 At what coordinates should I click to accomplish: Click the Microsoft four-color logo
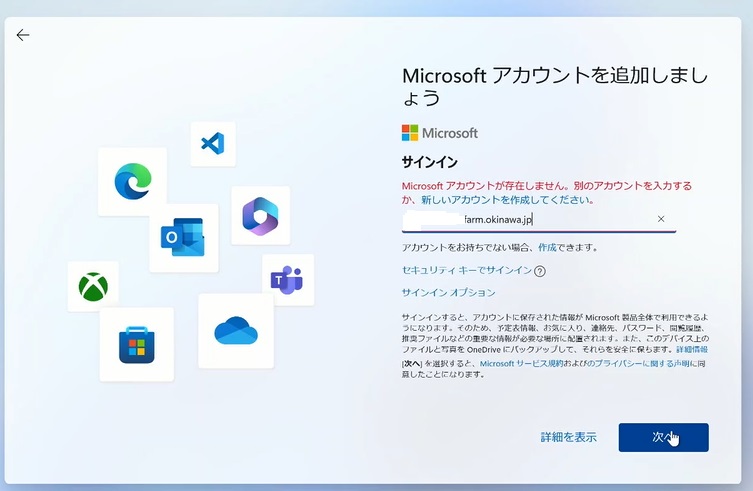[x=410, y=133]
